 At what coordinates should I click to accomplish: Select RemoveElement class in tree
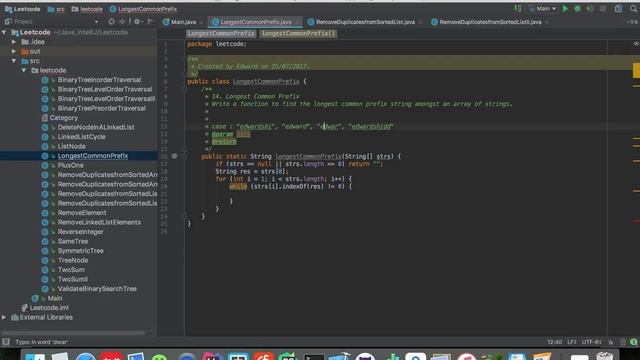[82, 213]
